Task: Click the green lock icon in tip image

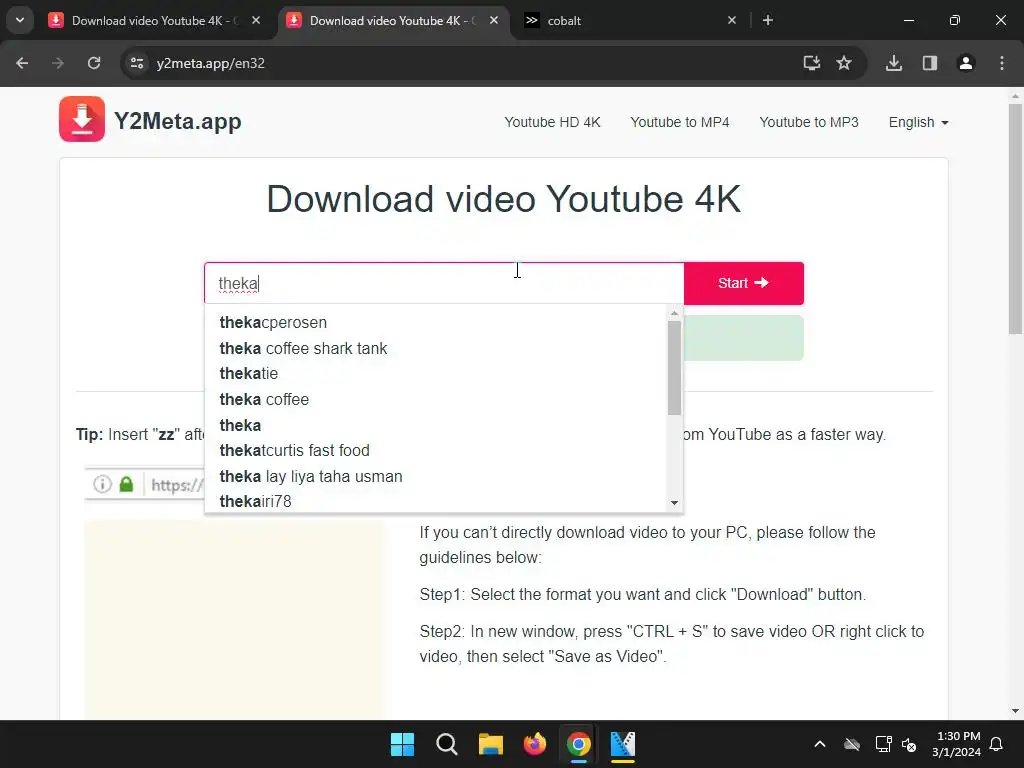Action: coord(127,485)
